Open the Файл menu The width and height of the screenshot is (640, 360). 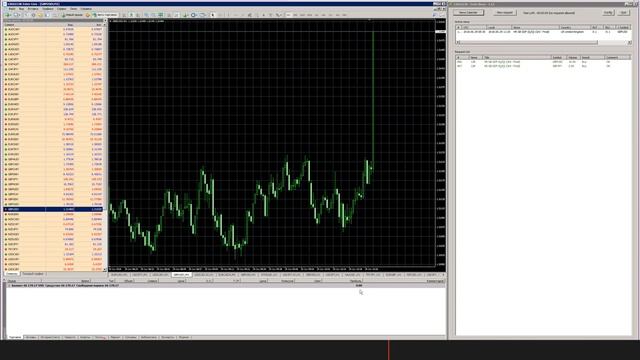pyautogui.click(x=12, y=9)
